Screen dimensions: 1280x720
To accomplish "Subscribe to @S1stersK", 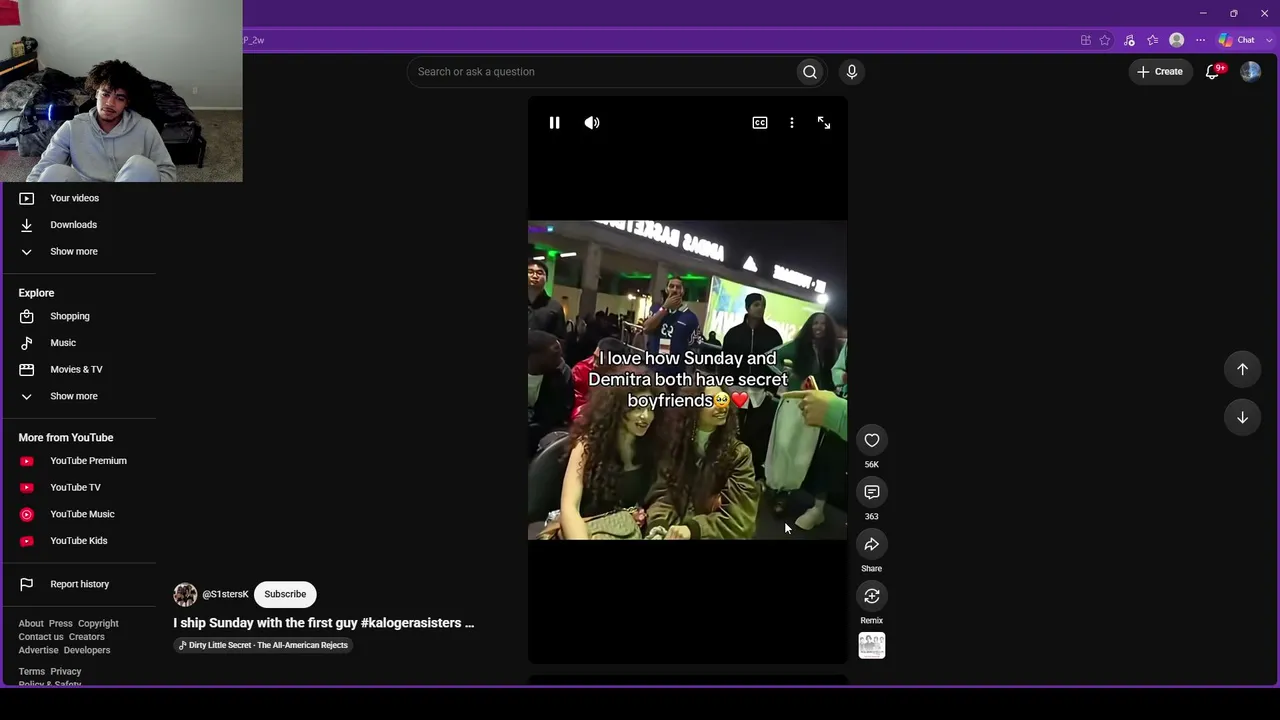I will [285, 594].
